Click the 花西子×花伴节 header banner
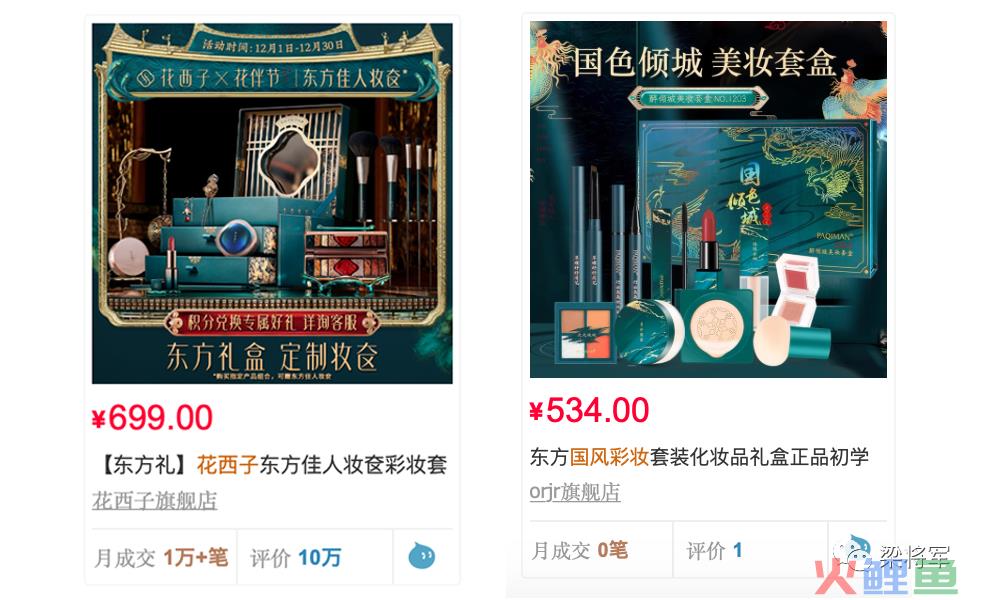The height and width of the screenshot is (600, 982). (272, 78)
